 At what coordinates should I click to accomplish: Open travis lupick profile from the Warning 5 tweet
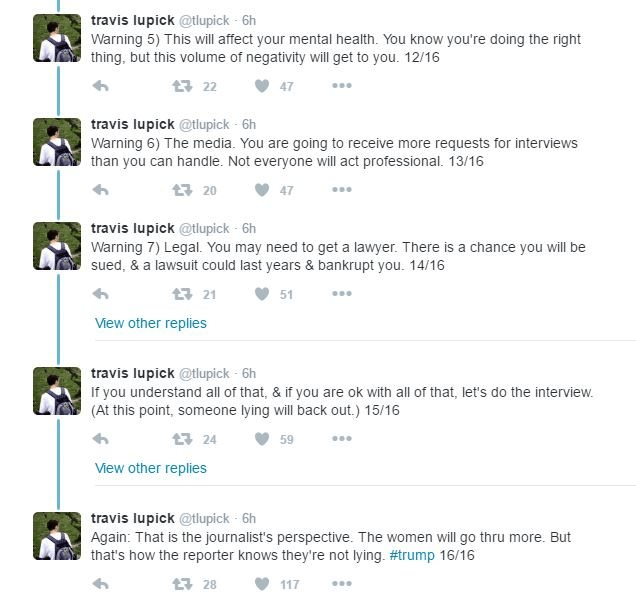(x=132, y=22)
